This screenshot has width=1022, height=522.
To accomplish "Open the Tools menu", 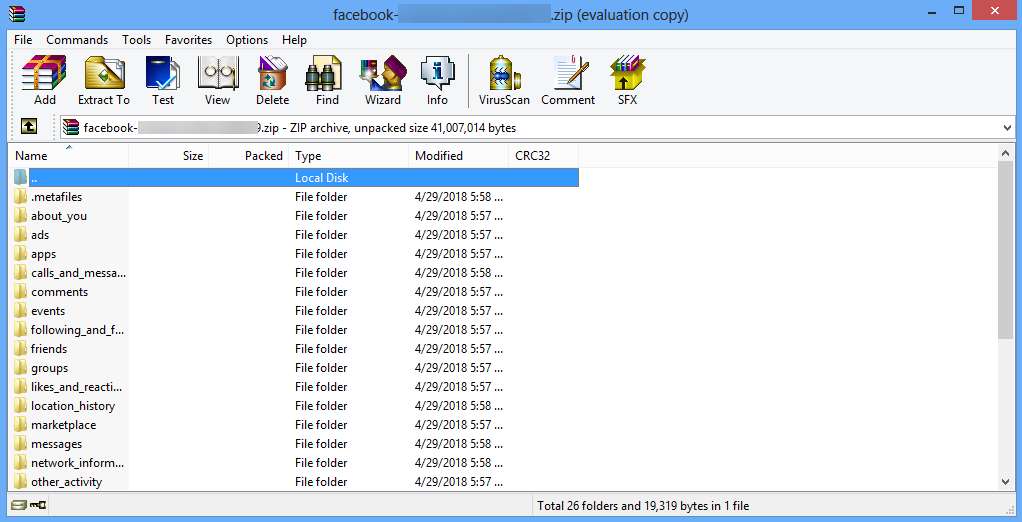I will pyautogui.click(x=136, y=40).
